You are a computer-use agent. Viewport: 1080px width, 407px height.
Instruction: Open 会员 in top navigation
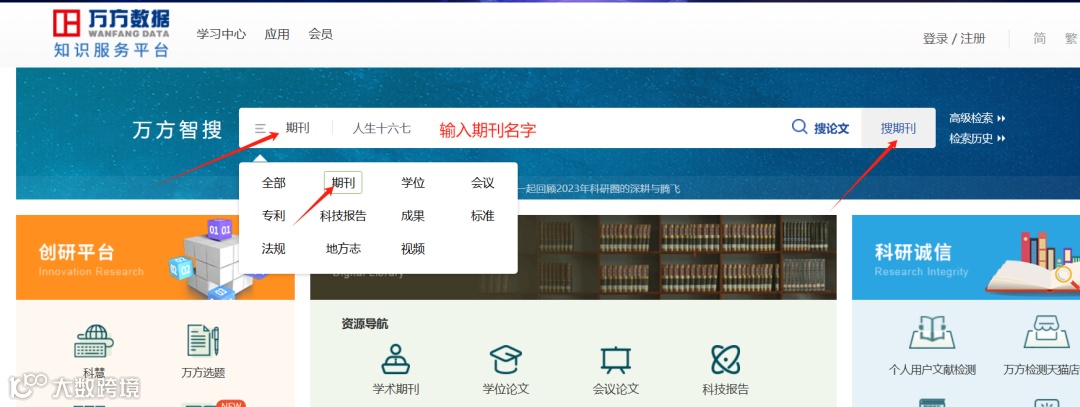(x=320, y=34)
